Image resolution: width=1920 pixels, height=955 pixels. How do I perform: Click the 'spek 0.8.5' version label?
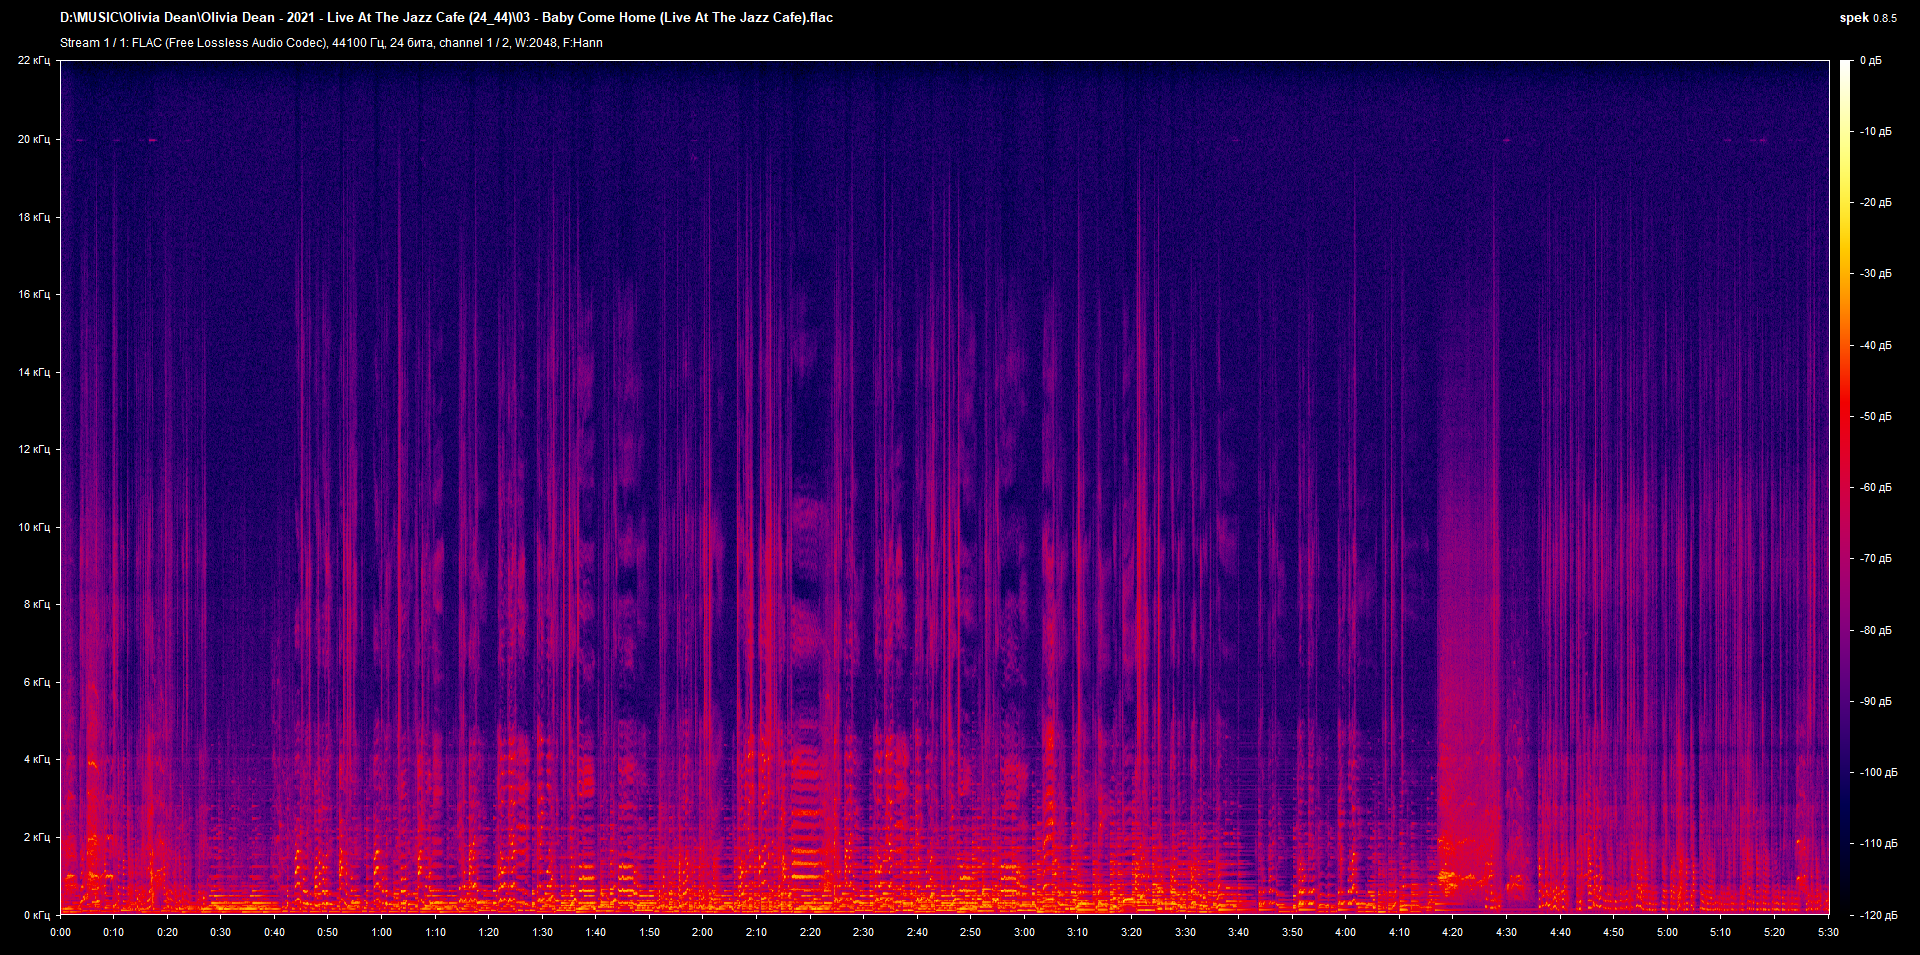(x=1868, y=18)
